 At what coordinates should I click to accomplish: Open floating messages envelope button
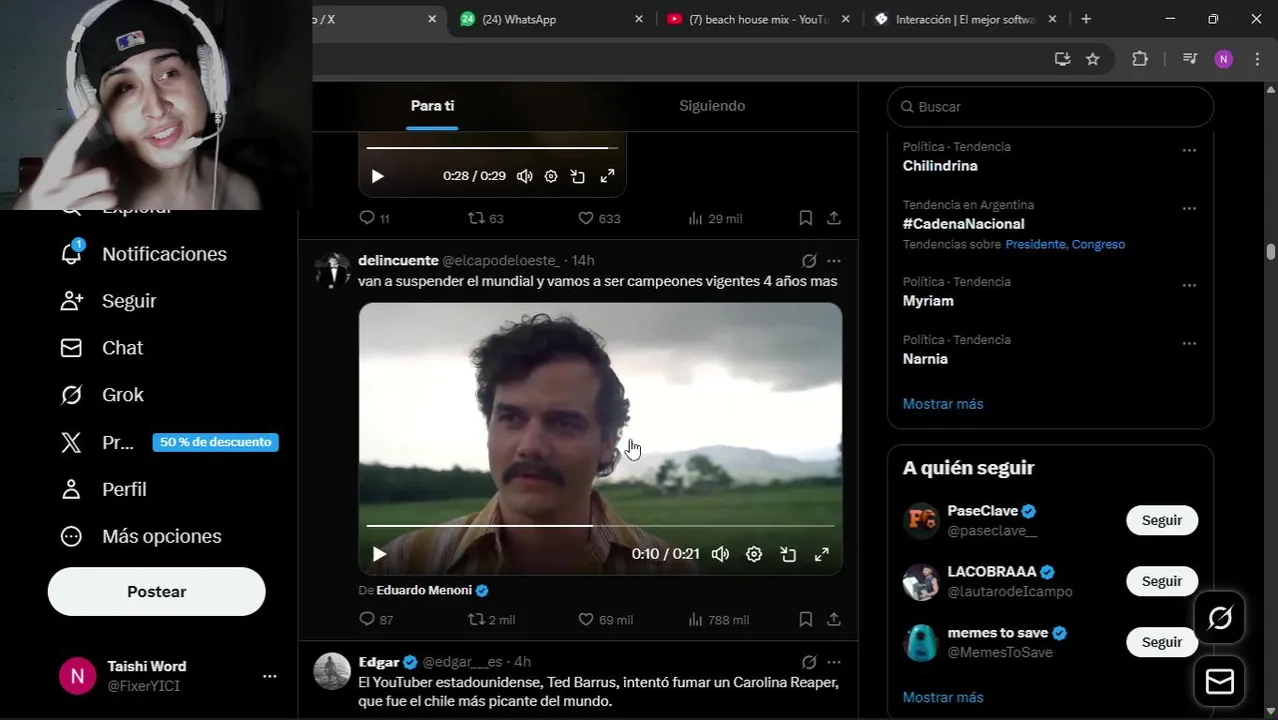(1220, 682)
